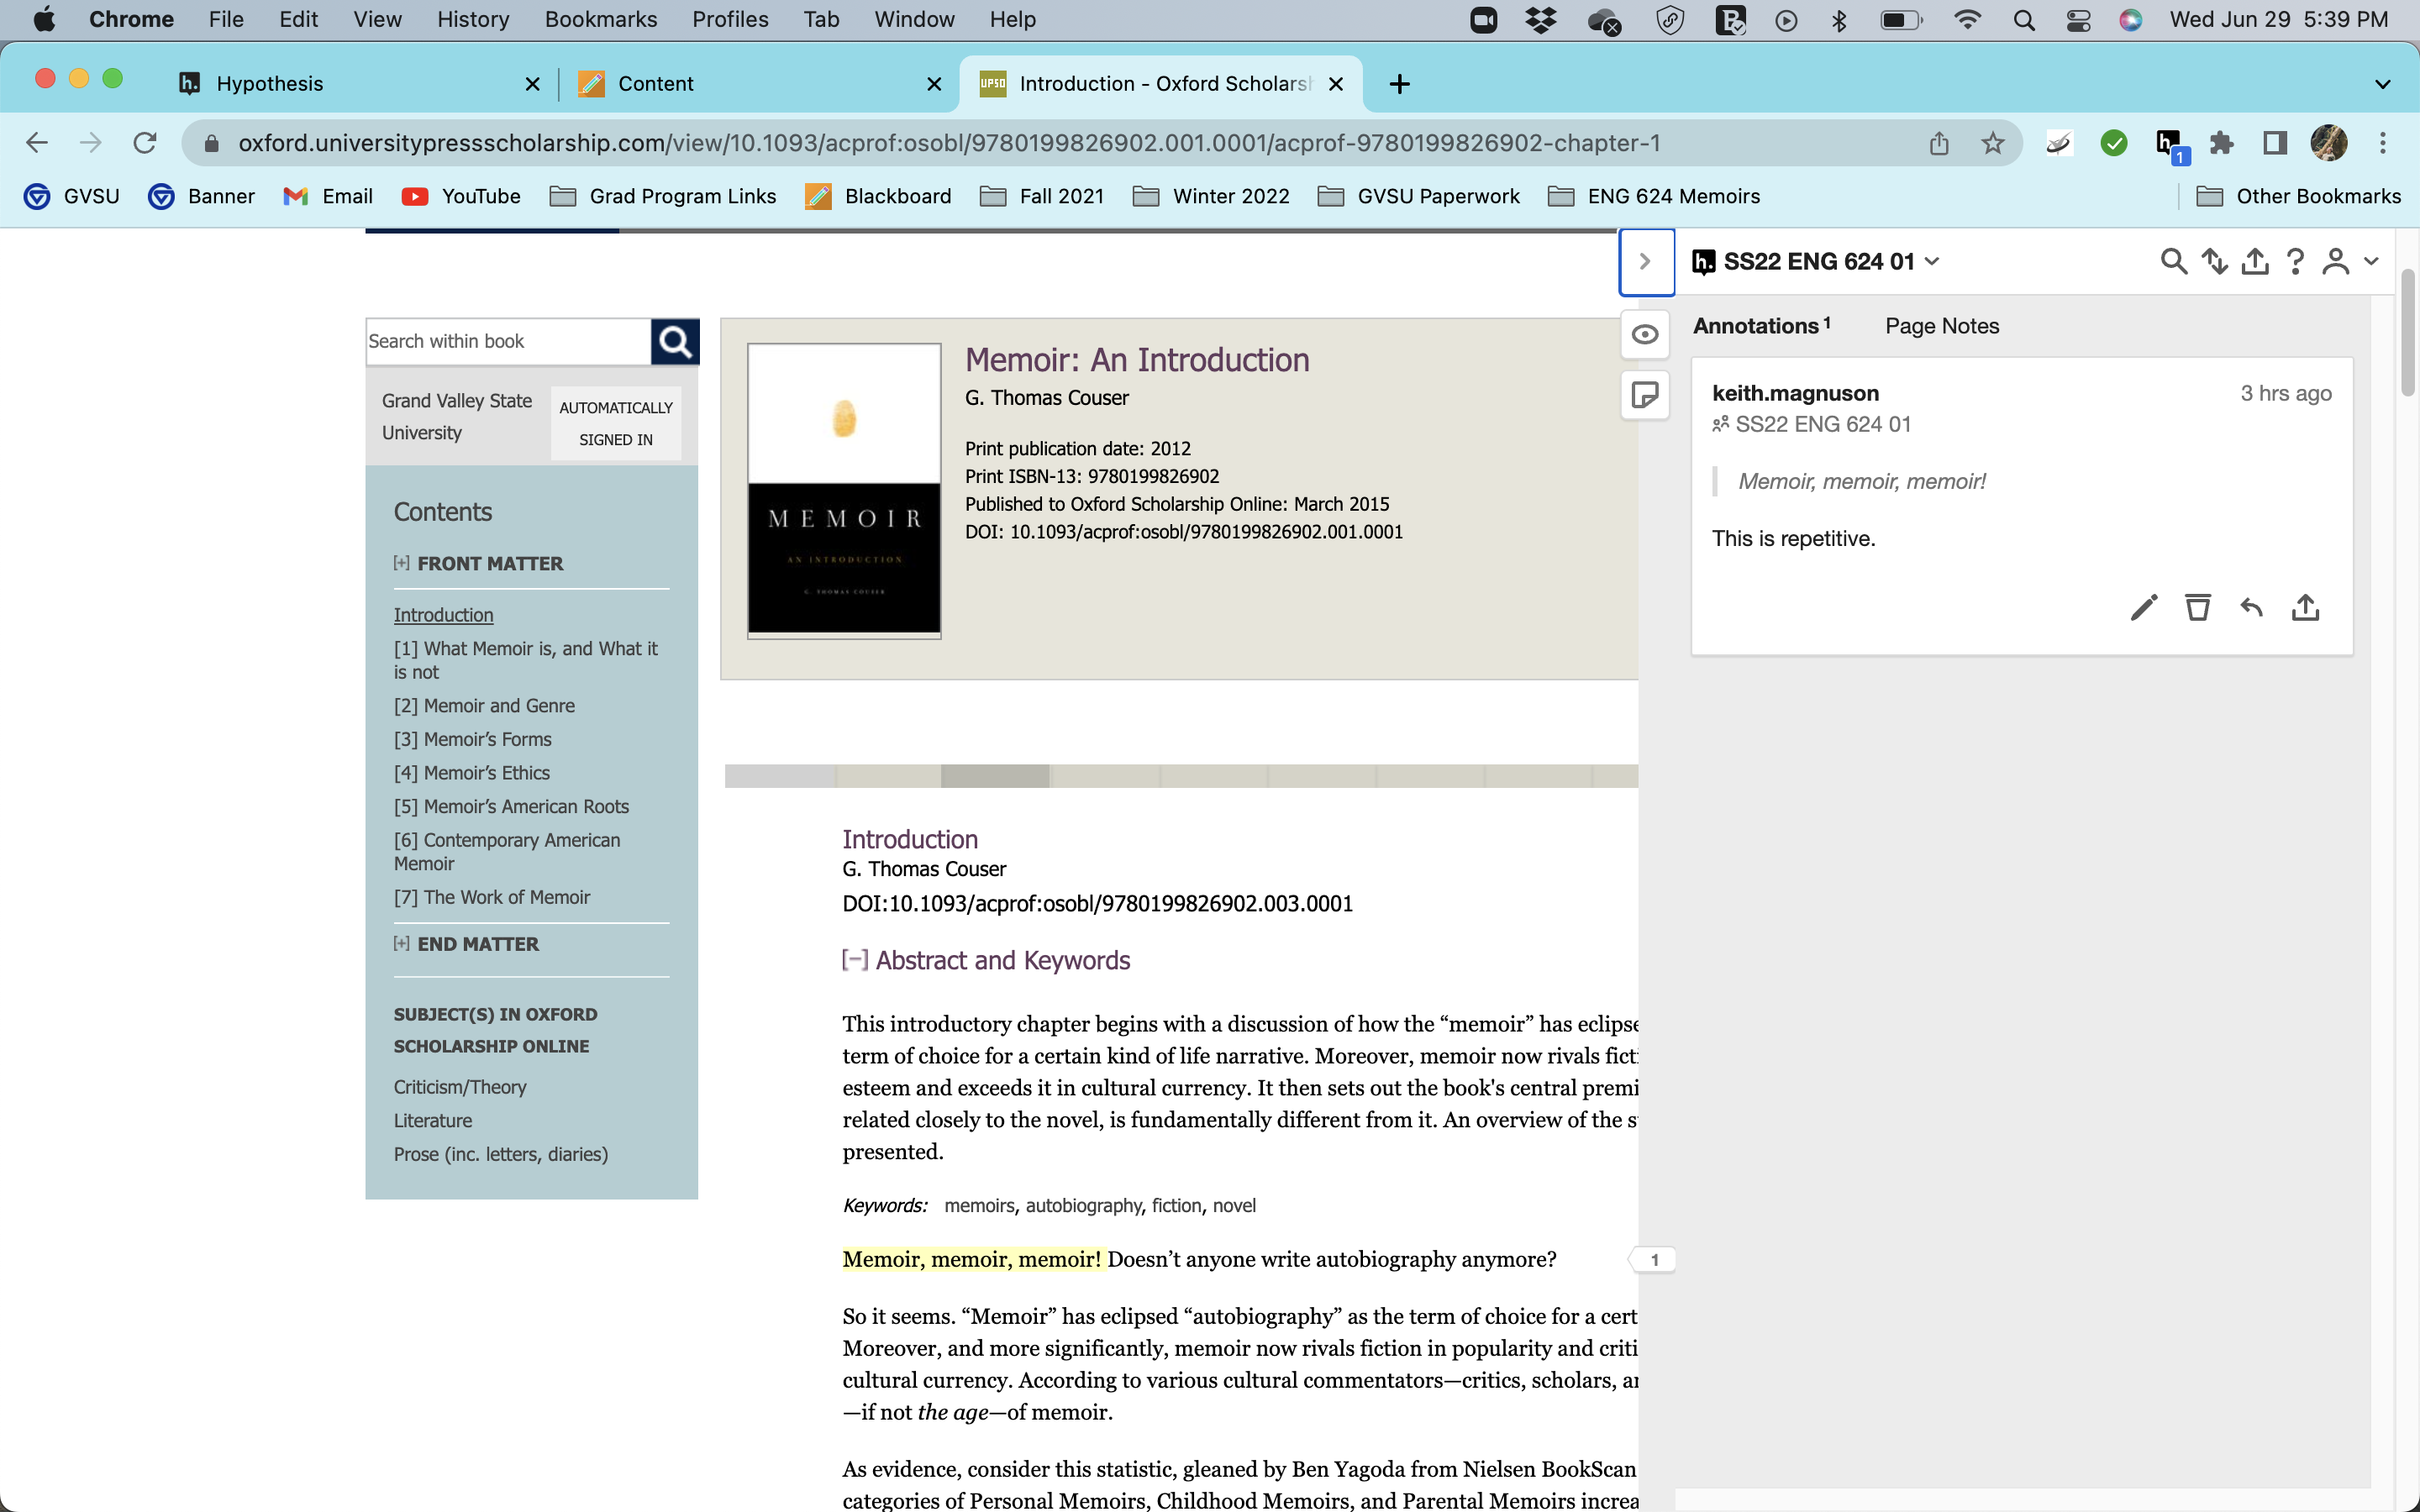Viewport: 2420px width, 1512px height.
Task: Select the Annotations tab
Action: (x=1761, y=326)
